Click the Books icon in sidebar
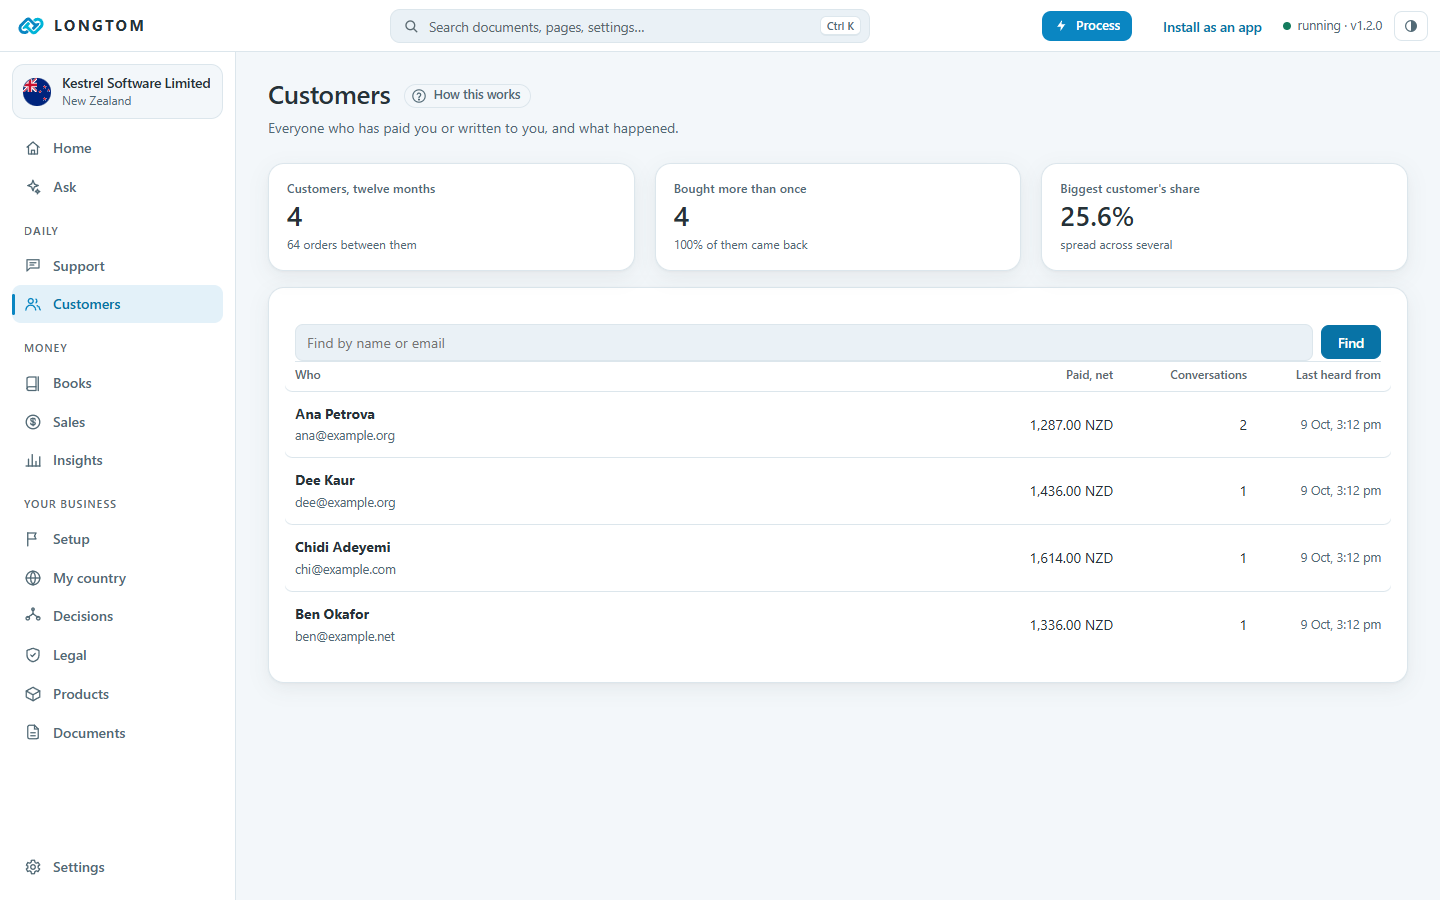The height and width of the screenshot is (900, 1440). pos(33,383)
